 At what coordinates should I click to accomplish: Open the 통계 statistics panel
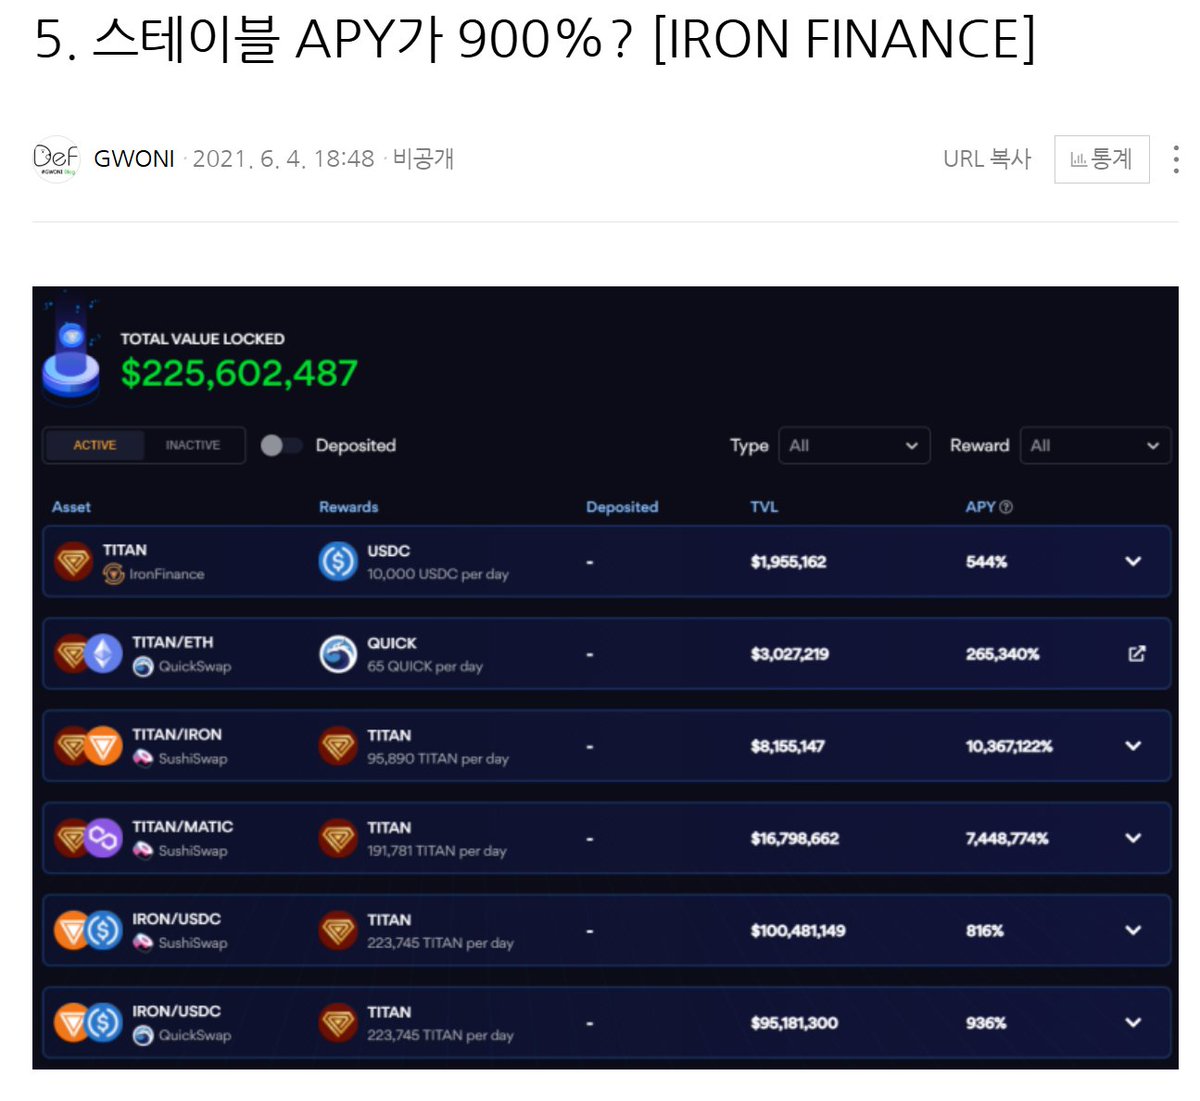coord(1101,158)
